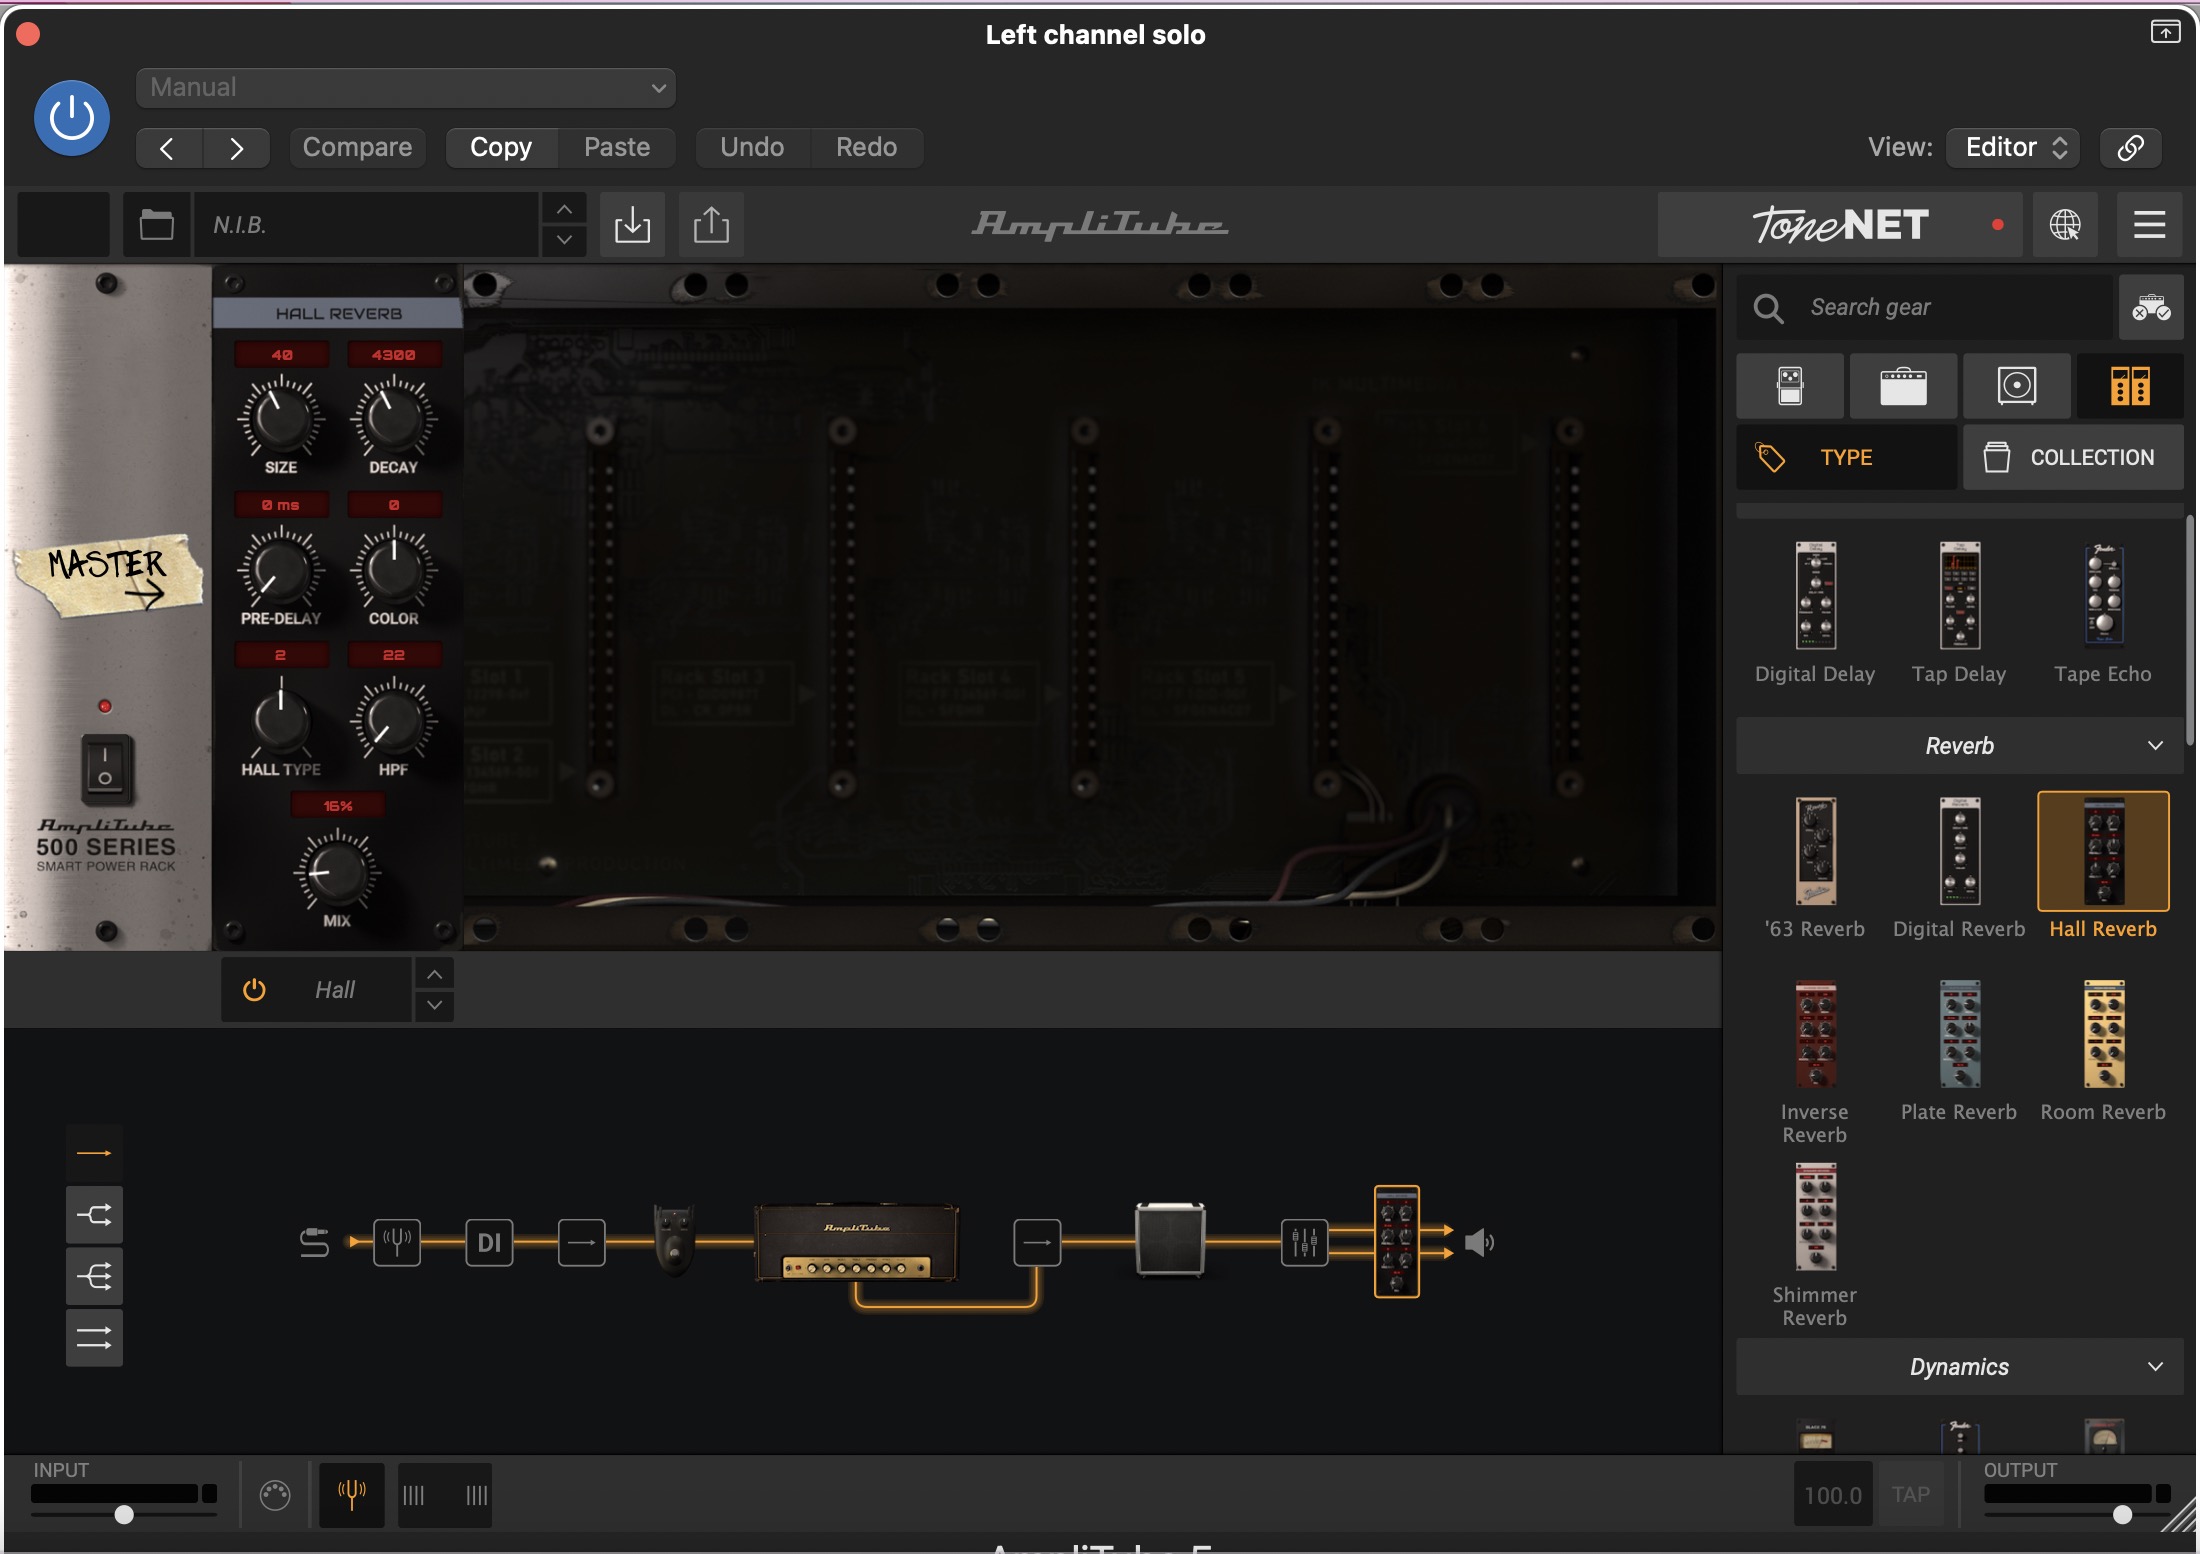Screen dimensions: 2200x1554
Task: Select the Plate Reverb gear
Action: click(x=1959, y=1050)
